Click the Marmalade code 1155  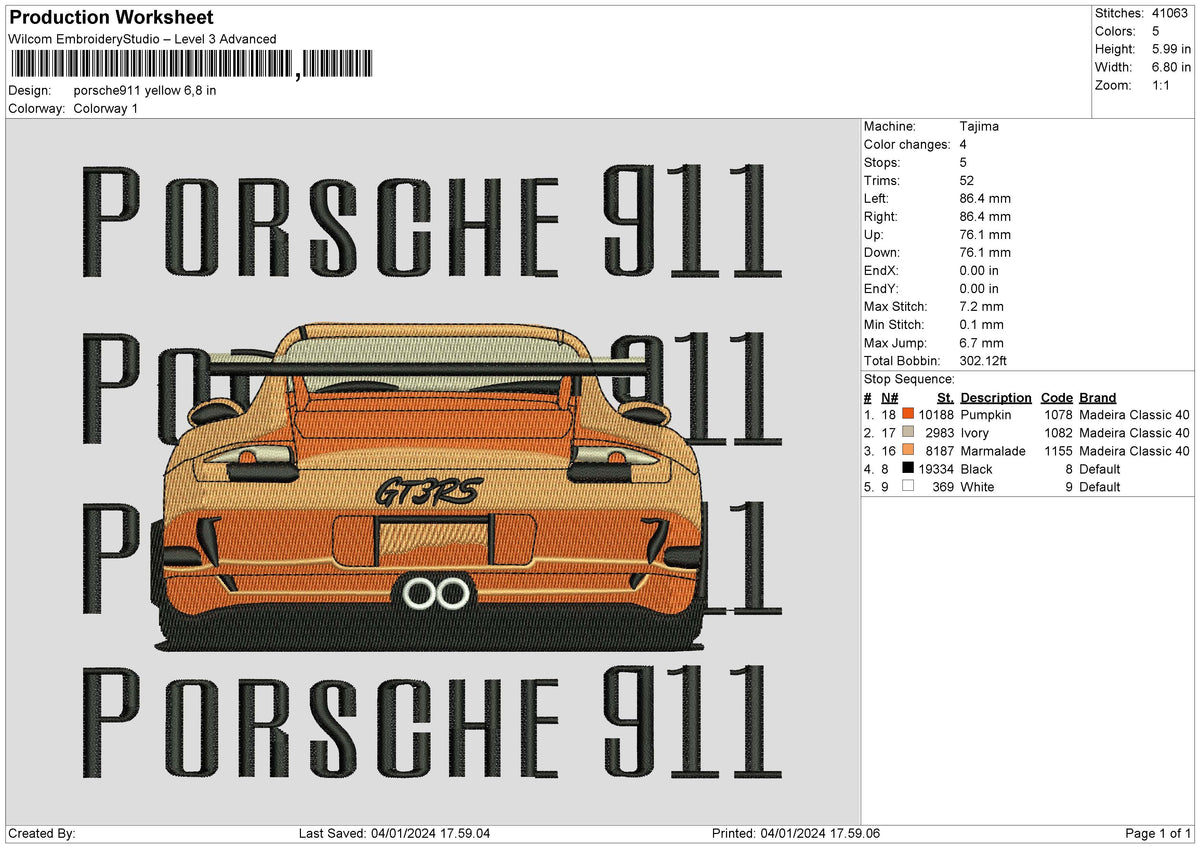[x=1058, y=450]
